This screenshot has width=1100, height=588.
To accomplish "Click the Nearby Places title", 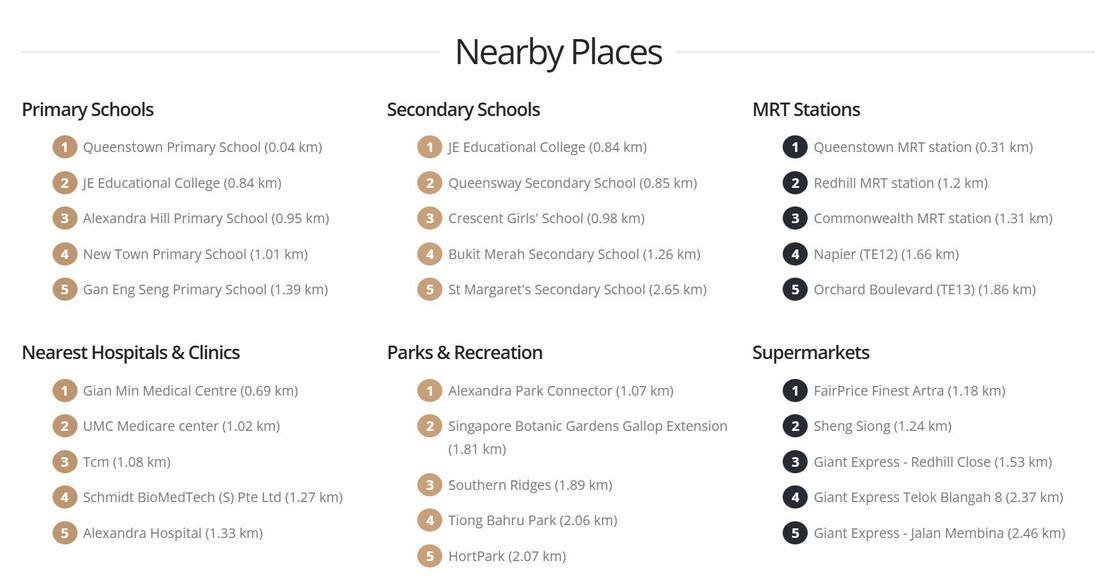I will tap(558, 52).
